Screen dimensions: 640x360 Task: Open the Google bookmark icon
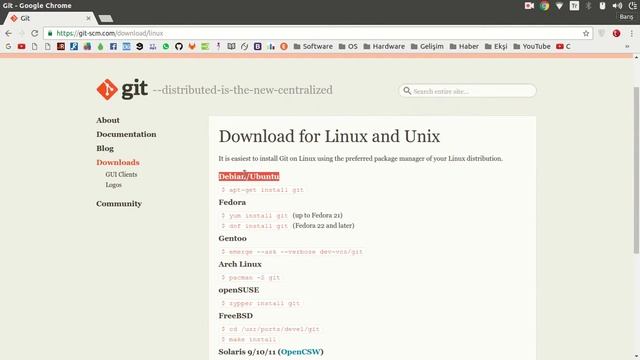pos(8,47)
